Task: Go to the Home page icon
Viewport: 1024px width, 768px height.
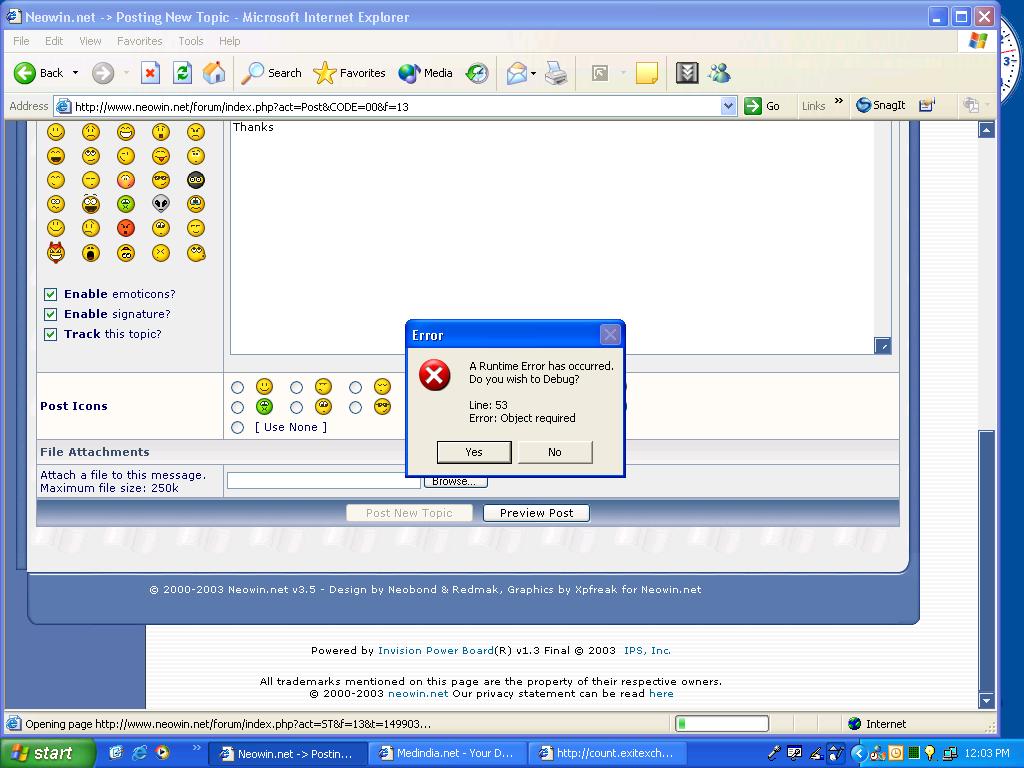Action: pos(214,73)
